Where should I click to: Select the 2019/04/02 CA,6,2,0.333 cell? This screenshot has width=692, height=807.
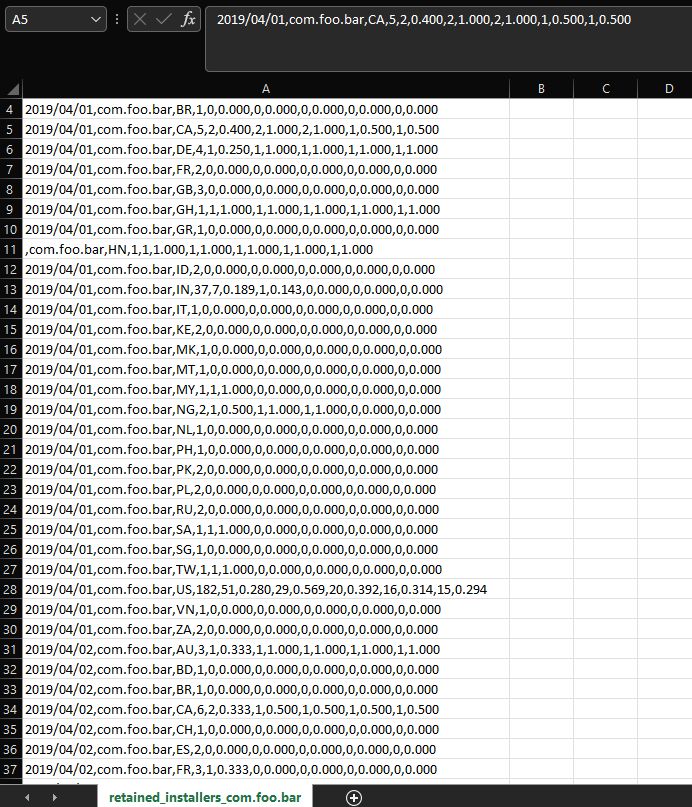[x=266, y=709]
